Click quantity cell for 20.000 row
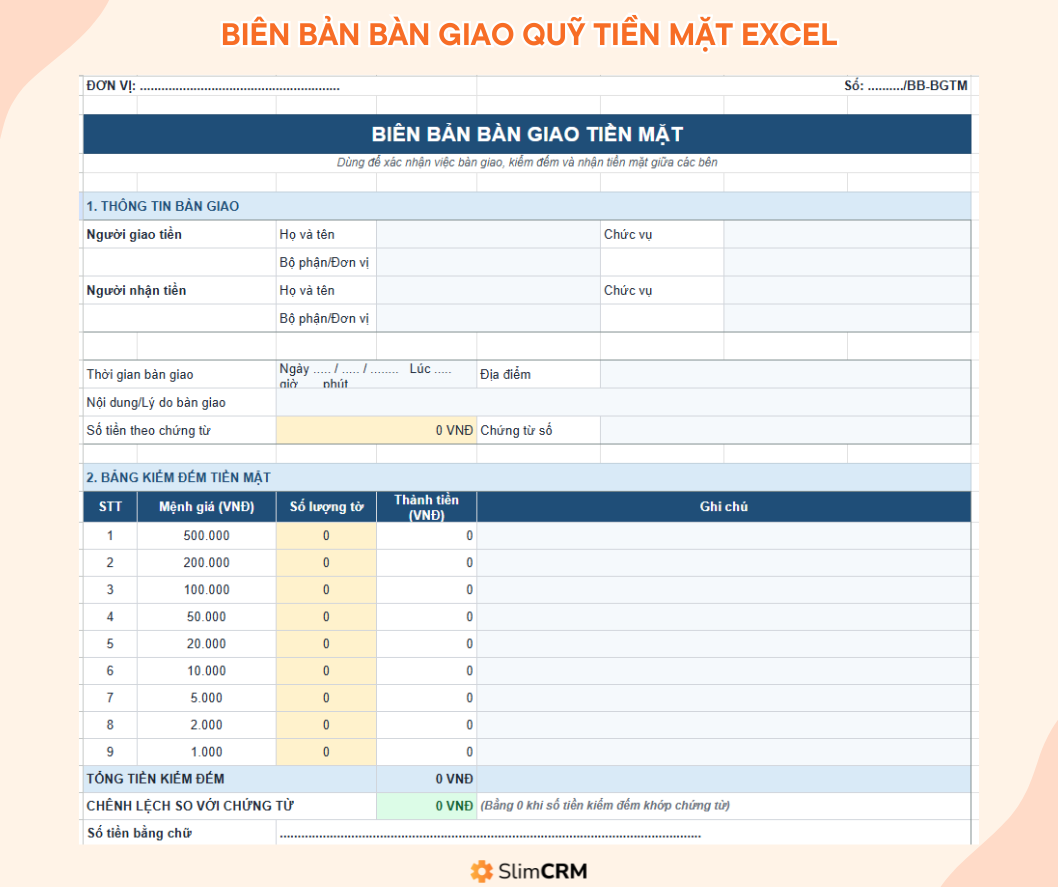1058x887 pixels. (327, 643)
